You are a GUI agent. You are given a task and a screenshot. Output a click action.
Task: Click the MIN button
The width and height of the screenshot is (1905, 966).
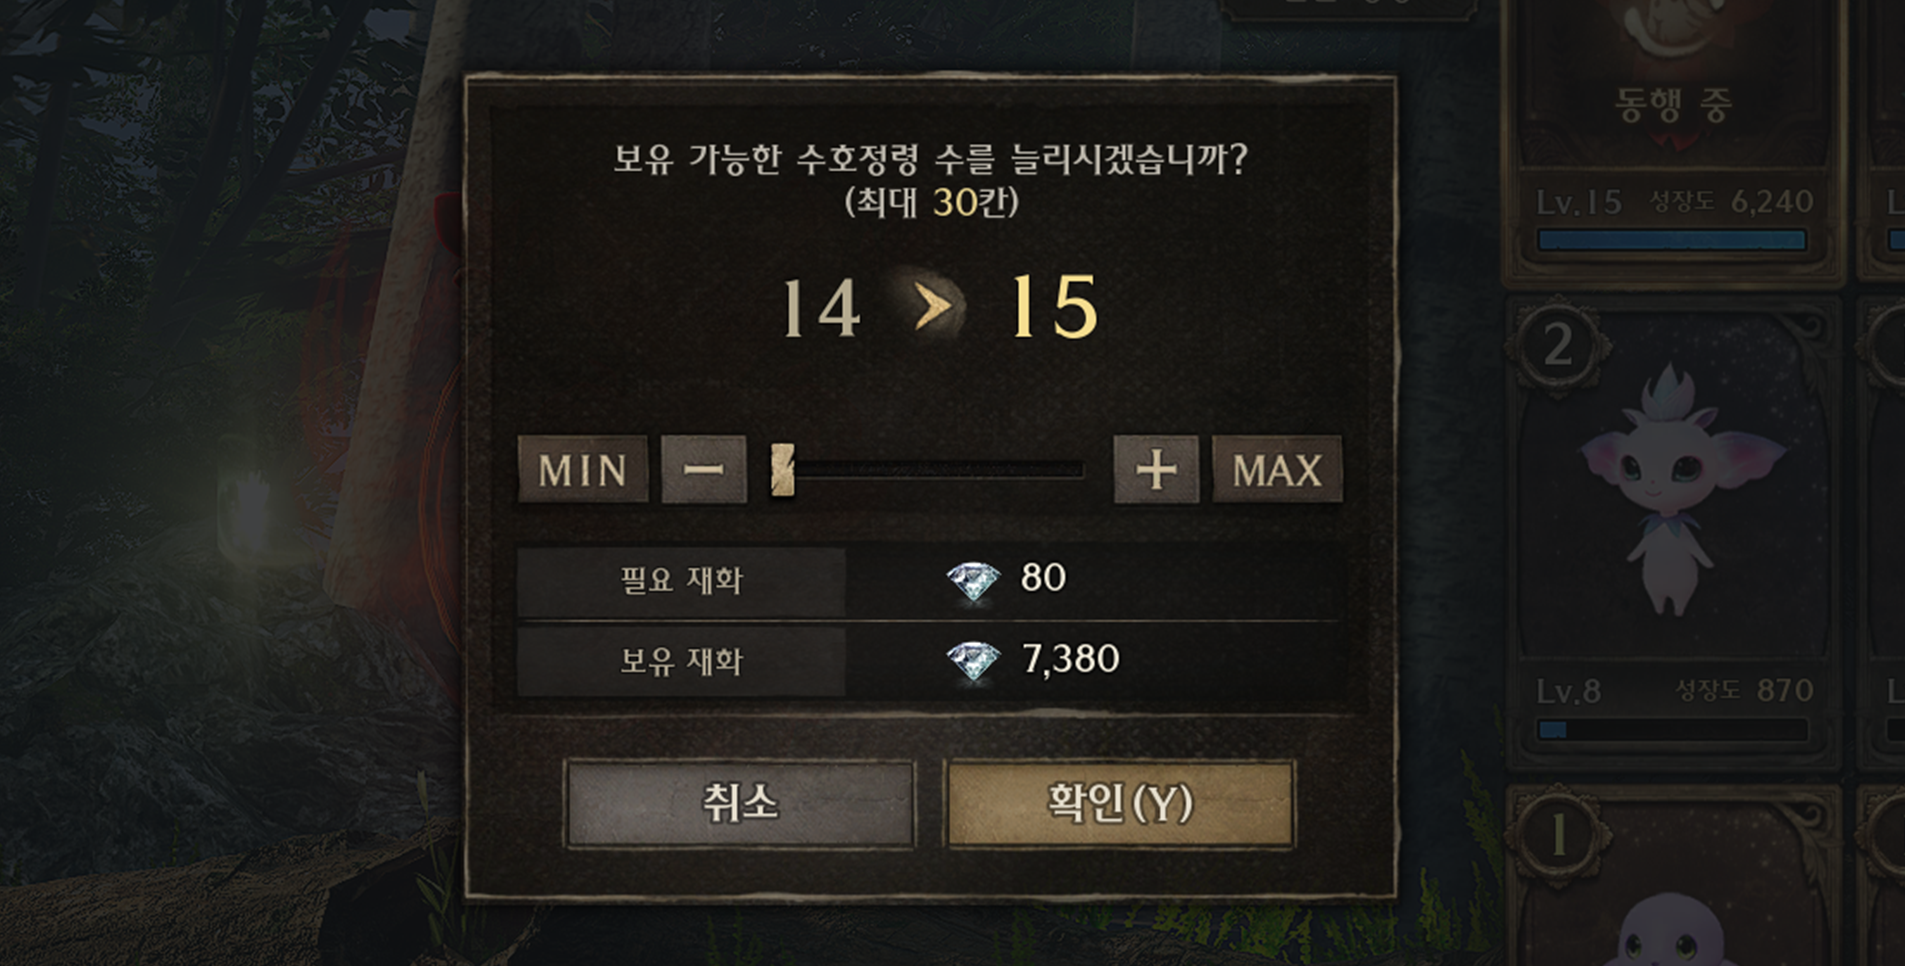coord(582,469)
